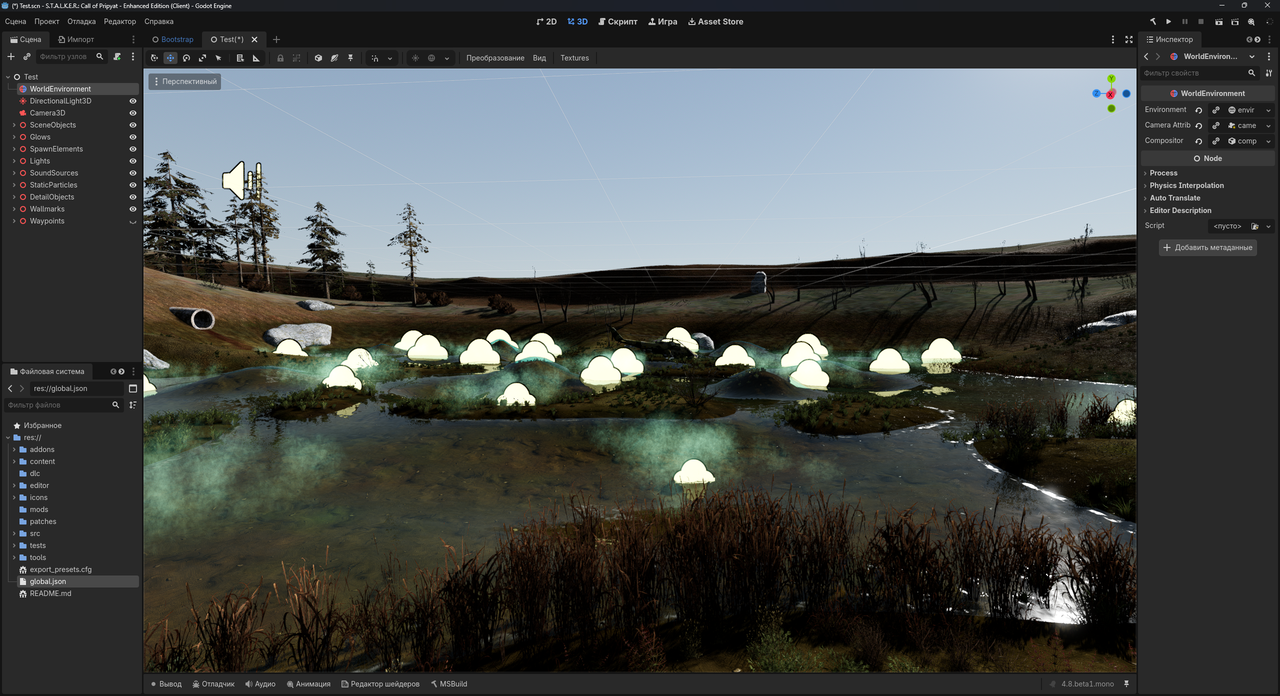Lock the selected node with the padlock icon
Screen dimensions: 1280x696
coord(280,58)
